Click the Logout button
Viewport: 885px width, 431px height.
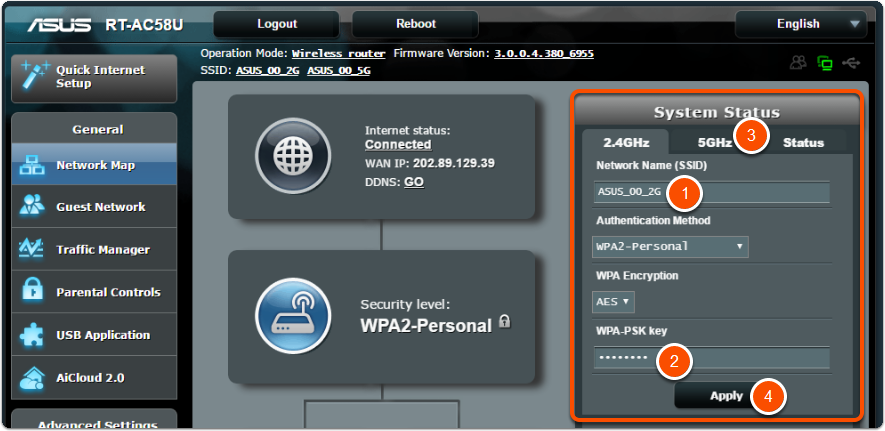tap(277, 24)
